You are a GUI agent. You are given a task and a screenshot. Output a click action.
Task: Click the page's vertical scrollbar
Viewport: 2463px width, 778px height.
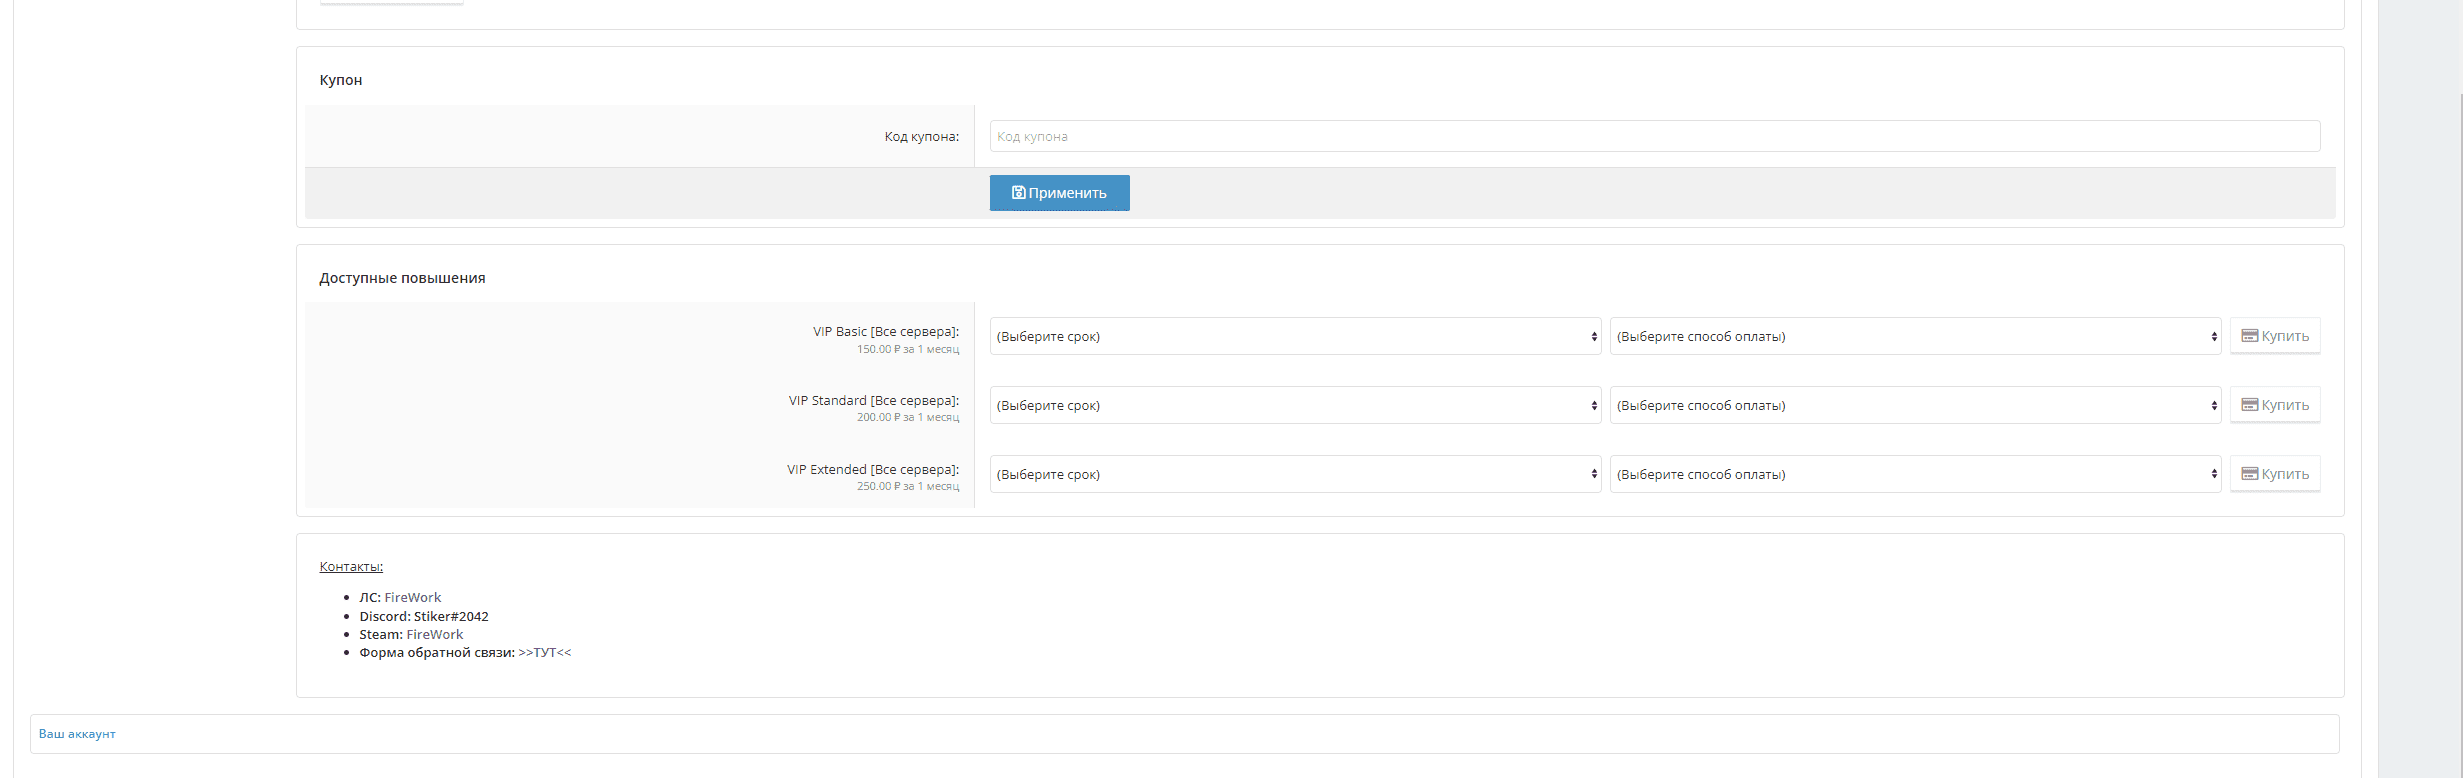2459,400
